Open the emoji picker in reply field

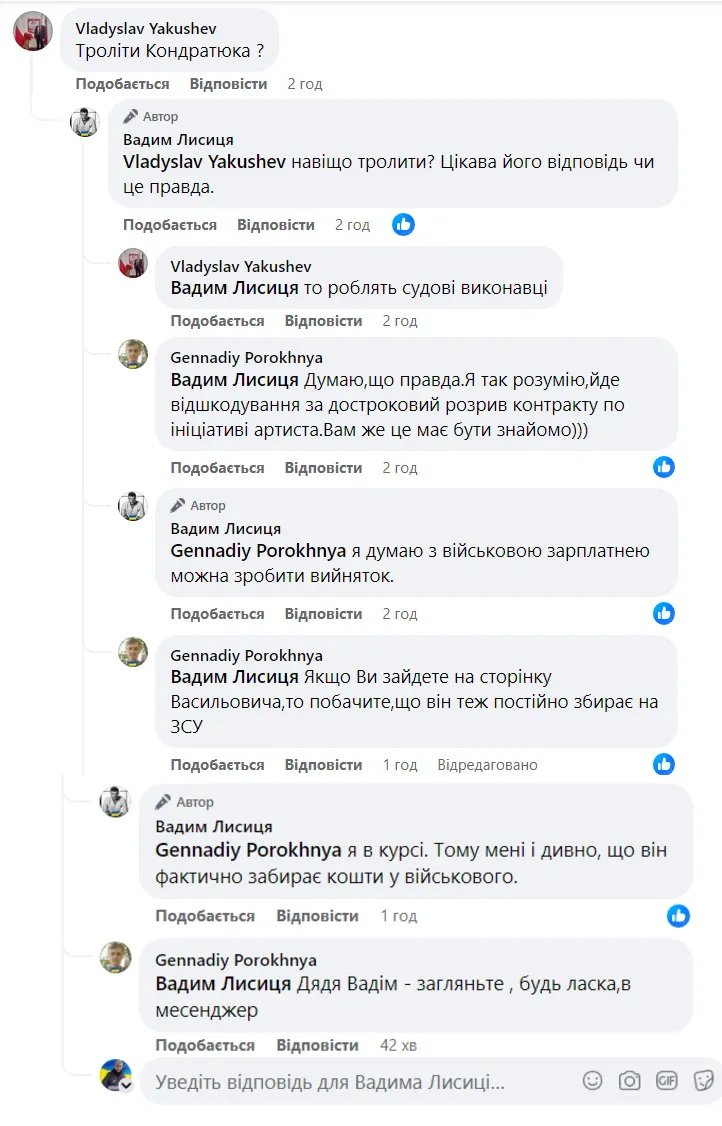[593, 1080]
